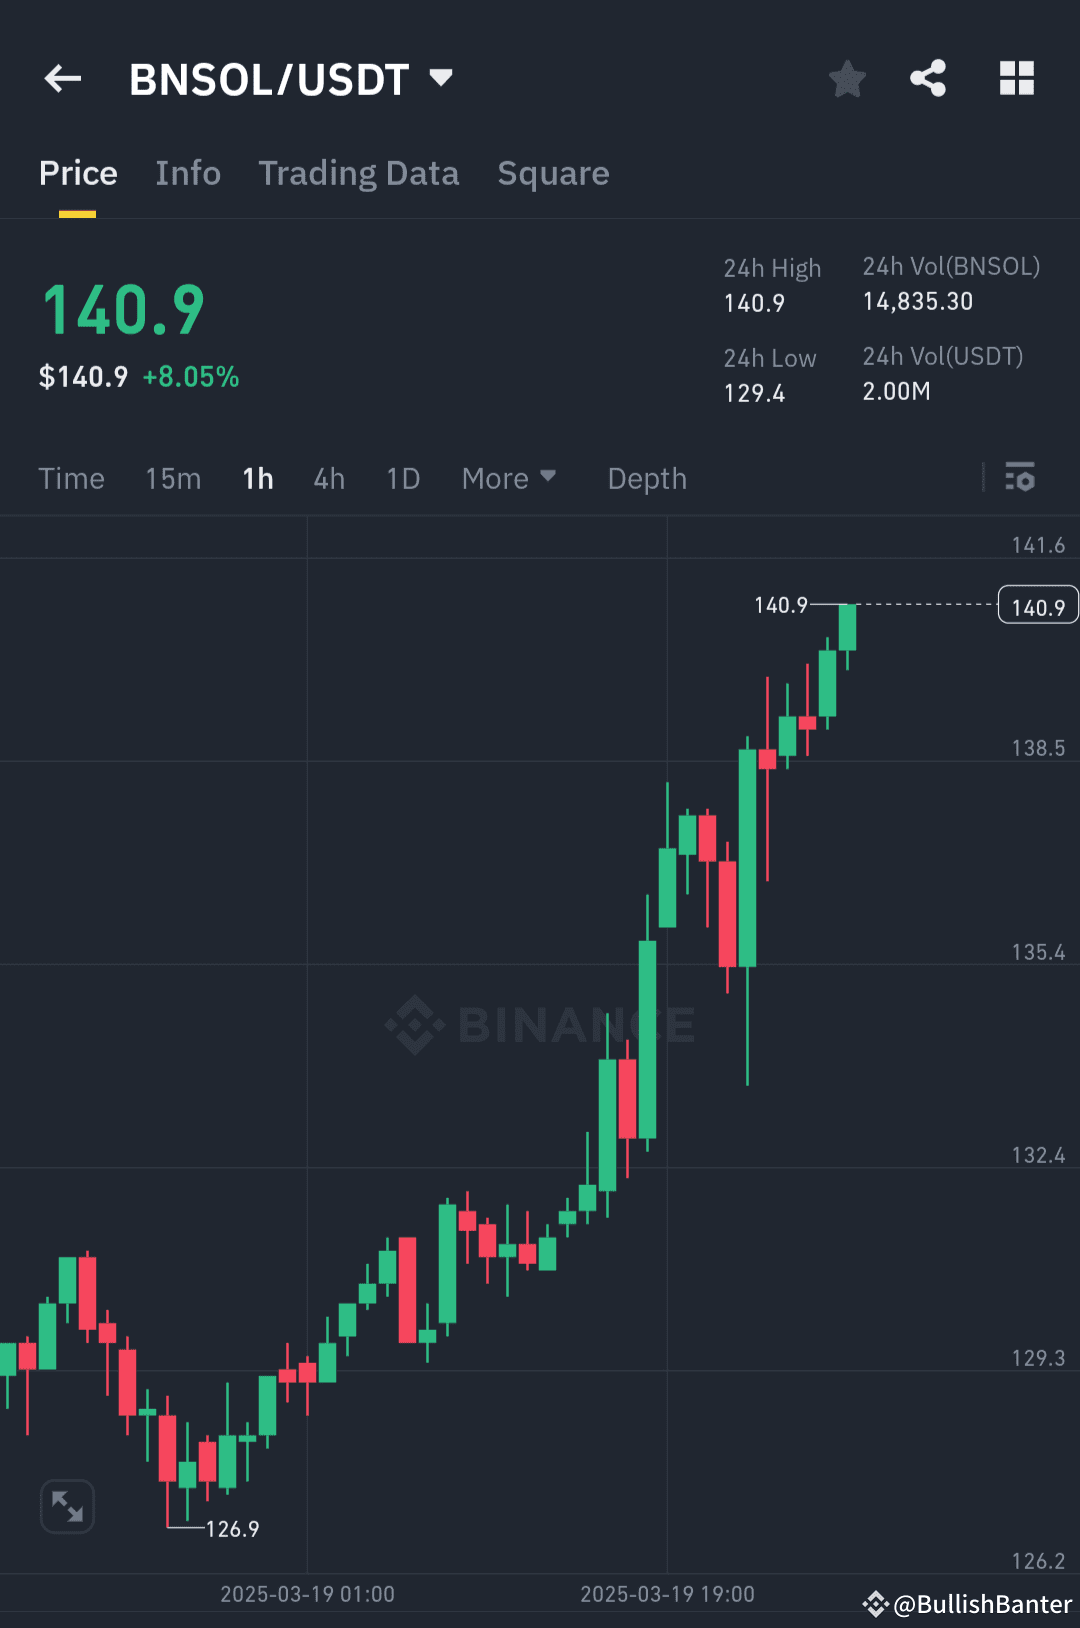The image size is (1080, 1628).
Task: Expand the More timeframe dropdown
Action: (509, 479)
